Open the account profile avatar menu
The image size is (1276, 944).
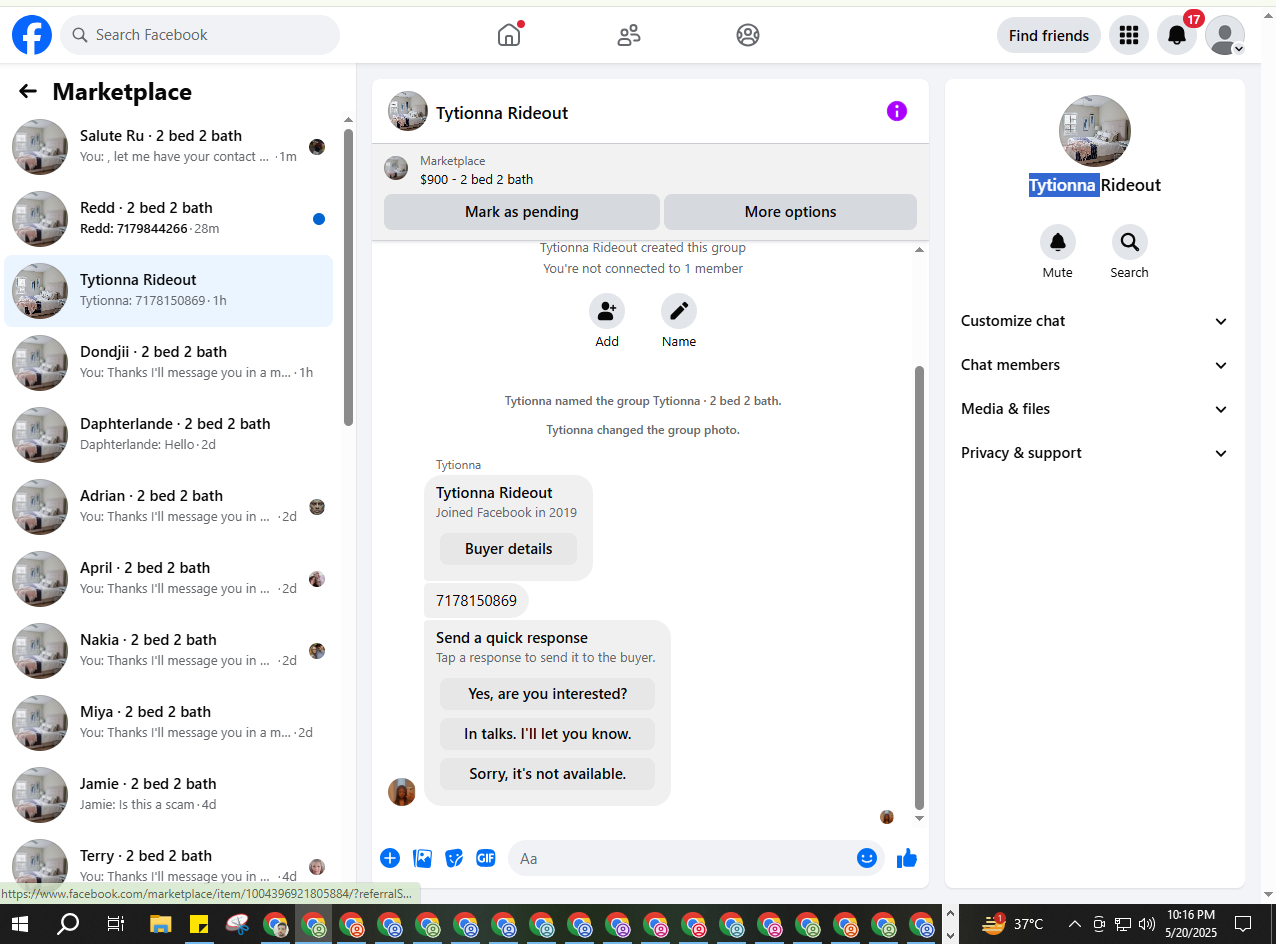1225,35
